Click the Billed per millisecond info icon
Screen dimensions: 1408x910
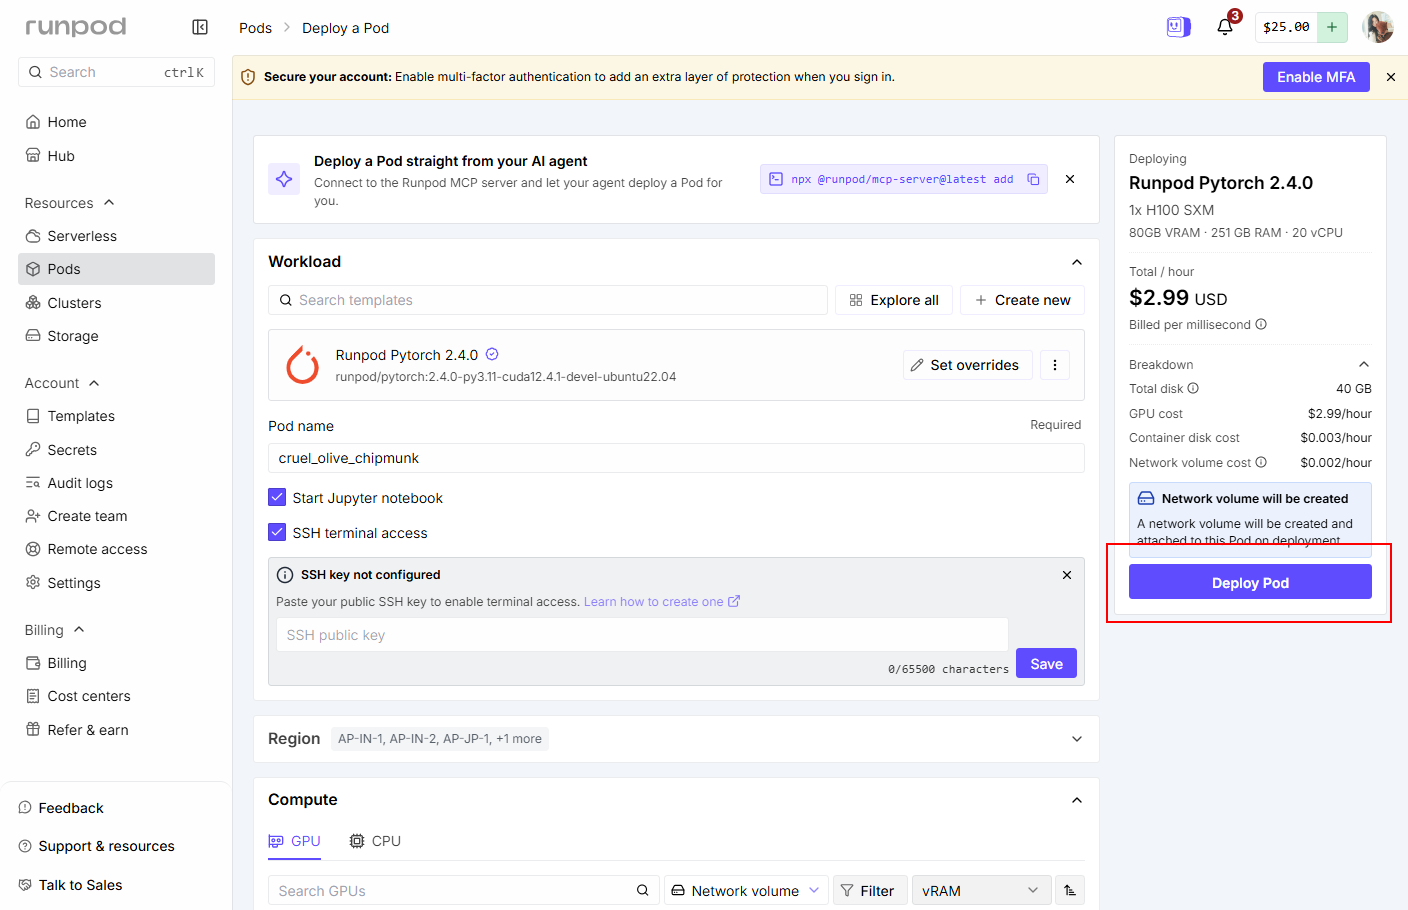(1261, 324)
